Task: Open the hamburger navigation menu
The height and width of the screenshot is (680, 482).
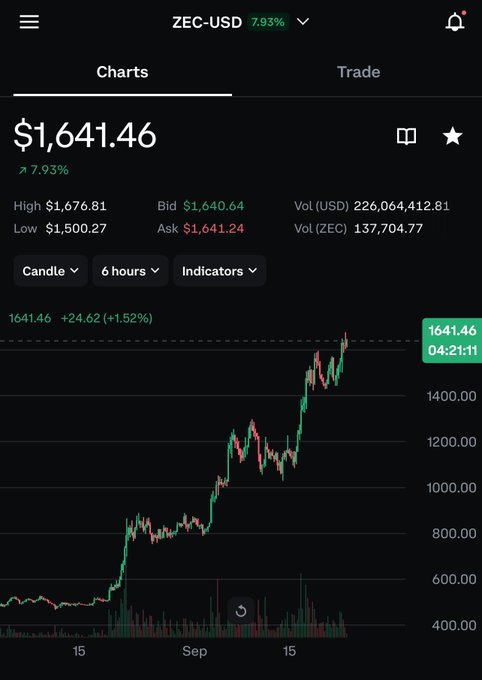Action: (29, 22)
